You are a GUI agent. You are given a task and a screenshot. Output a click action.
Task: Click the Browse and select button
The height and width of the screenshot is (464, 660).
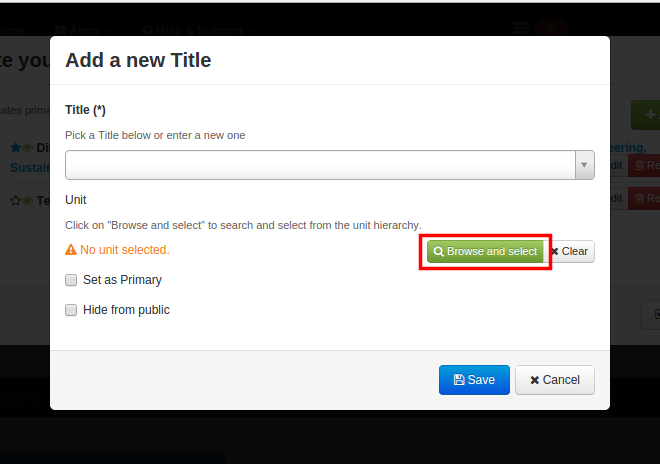coord(485,251)
